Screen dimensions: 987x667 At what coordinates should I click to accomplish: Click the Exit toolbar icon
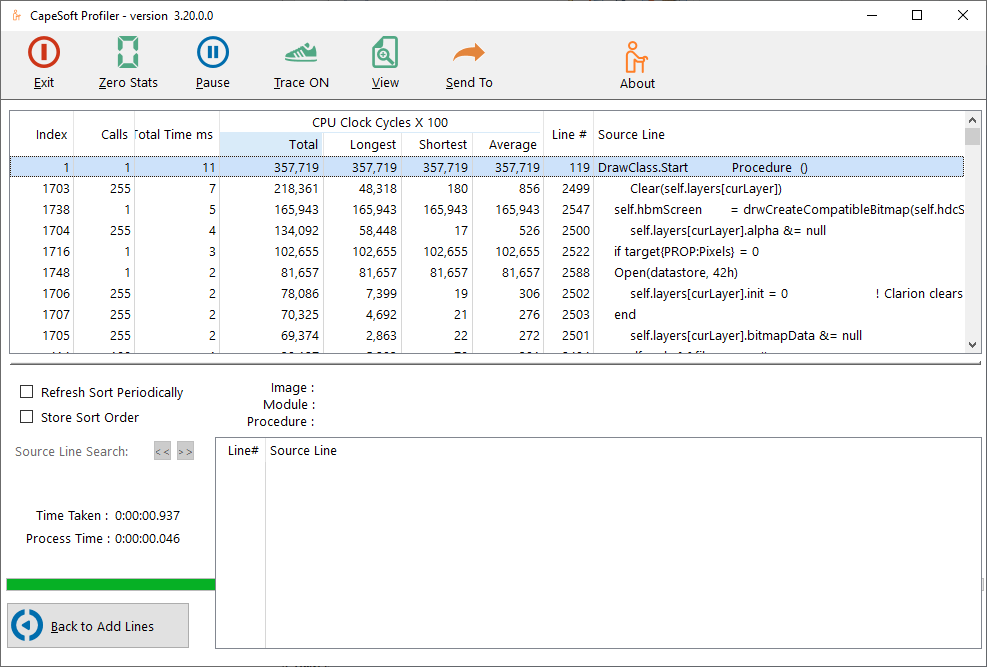44,53
